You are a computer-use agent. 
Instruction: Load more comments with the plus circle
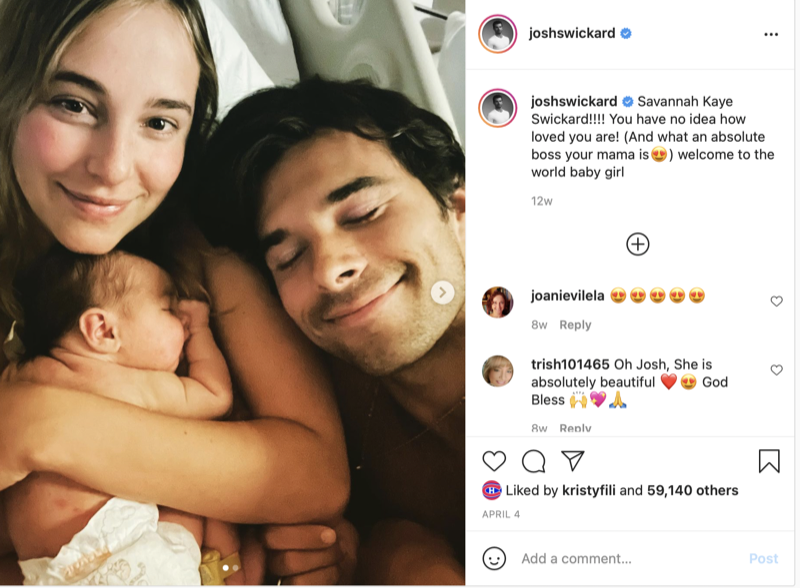tap(638, 244)
